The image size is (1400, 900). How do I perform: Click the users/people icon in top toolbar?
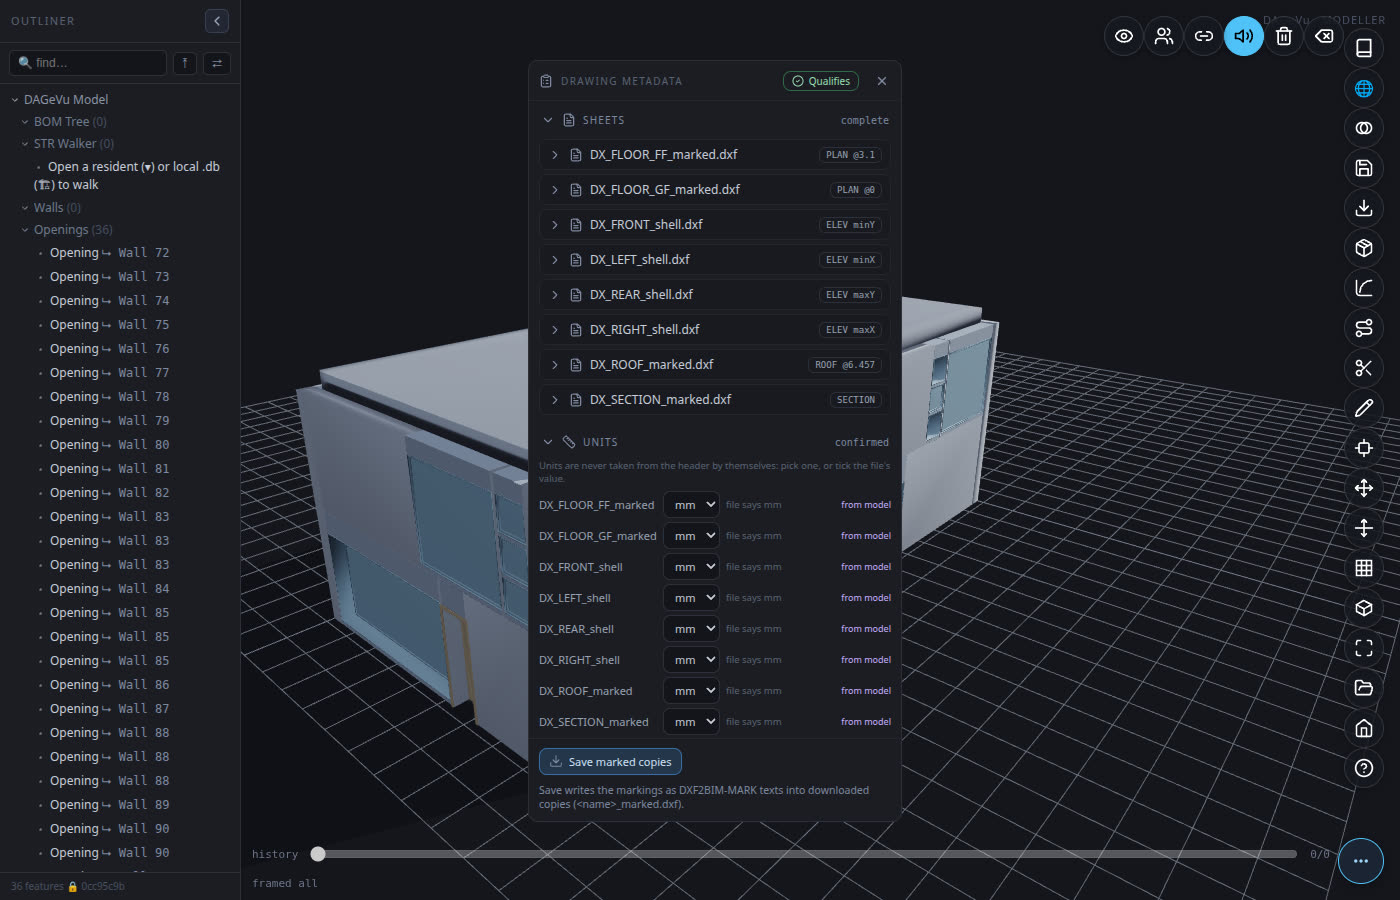(1164, 36)
